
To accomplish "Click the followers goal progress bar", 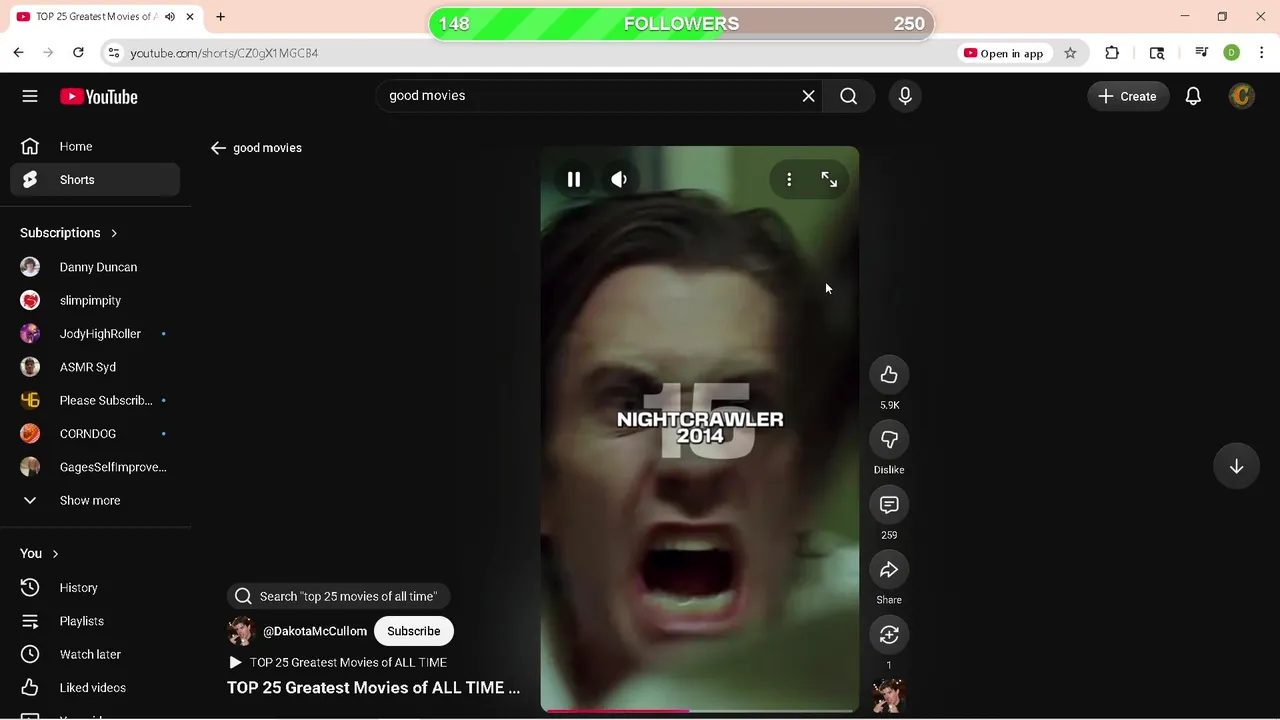I will (681, 24).
